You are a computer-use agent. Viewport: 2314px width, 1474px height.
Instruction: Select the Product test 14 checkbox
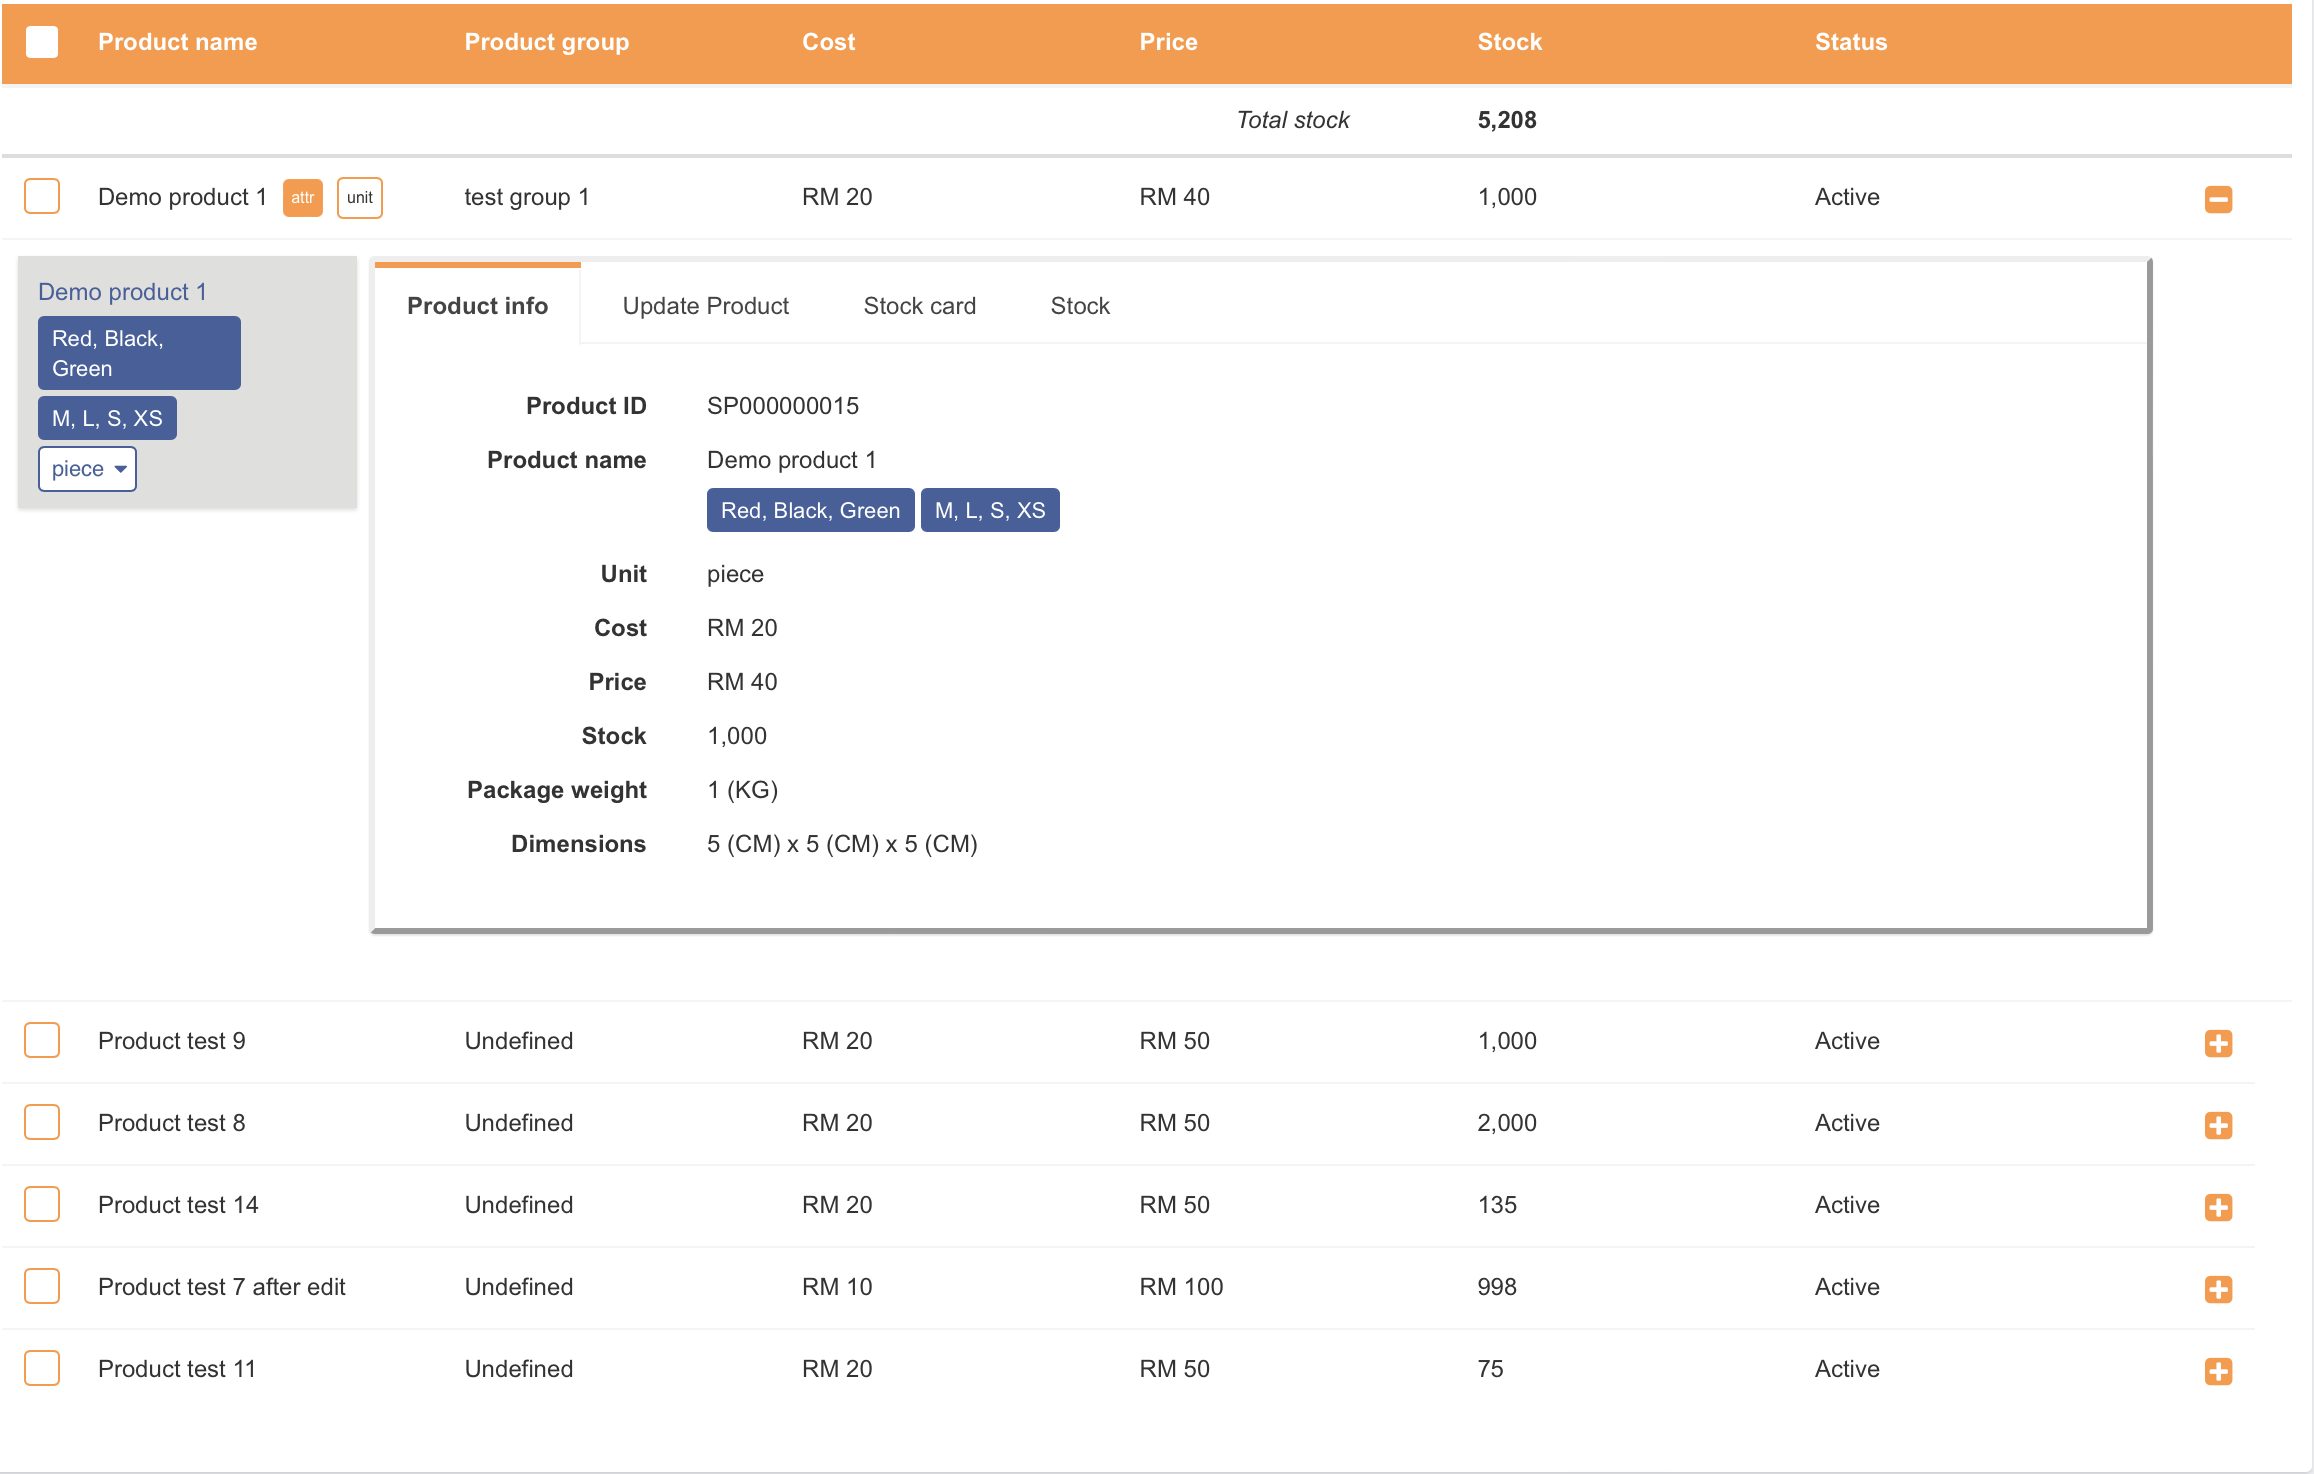coord(42,1204)
